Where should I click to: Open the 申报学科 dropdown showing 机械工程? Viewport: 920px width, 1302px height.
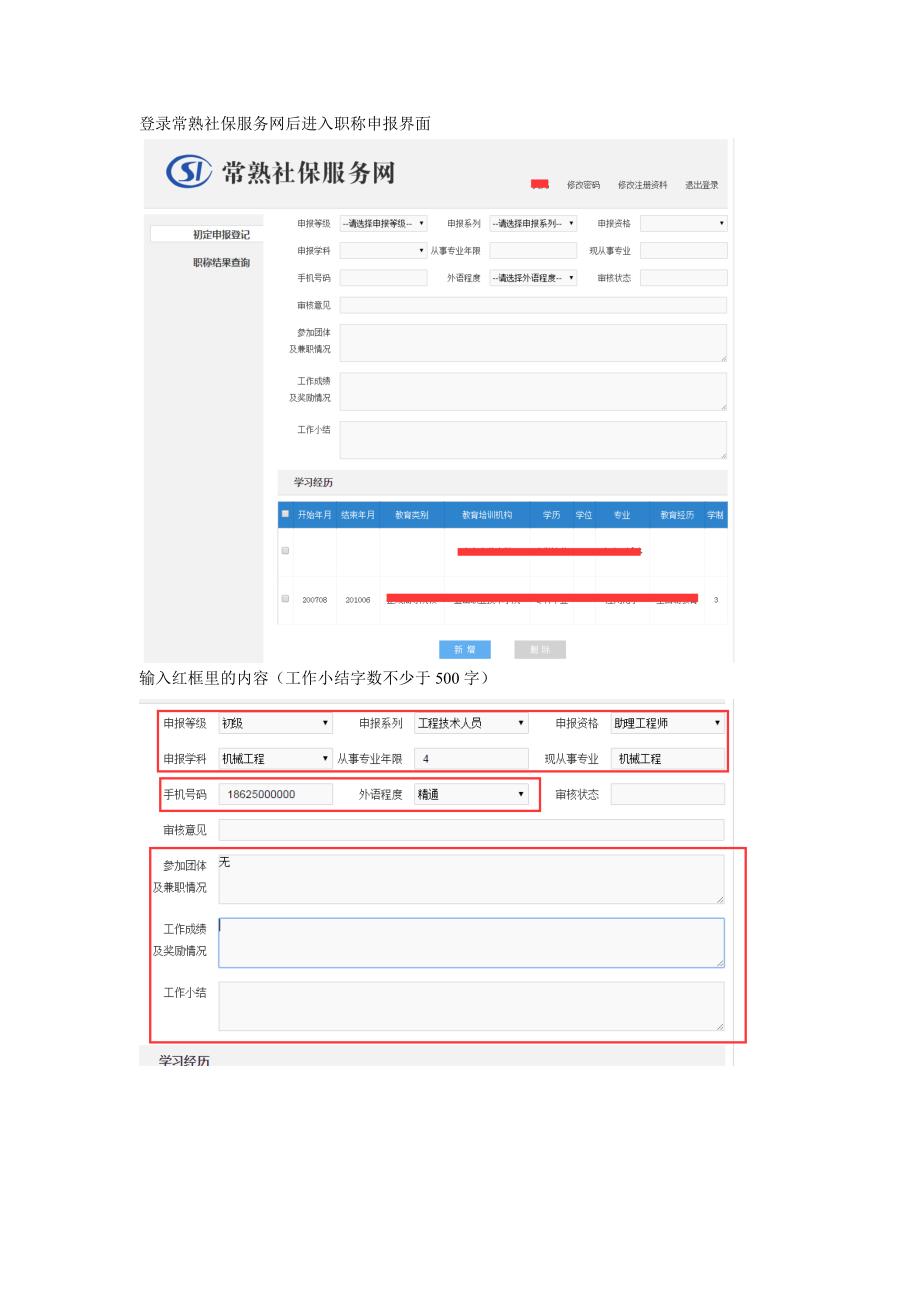(x=275, y=759)
